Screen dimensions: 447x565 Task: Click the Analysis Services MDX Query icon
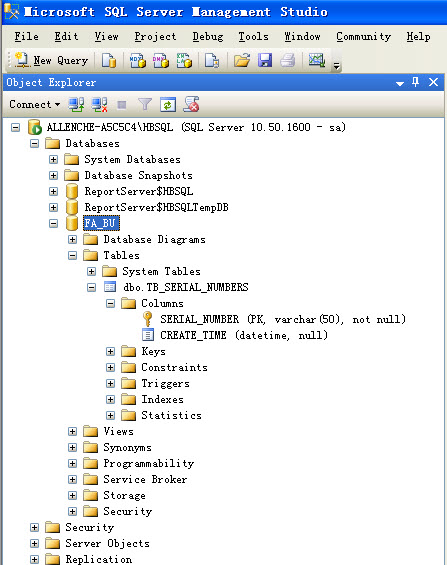click(x=138, y=60)
